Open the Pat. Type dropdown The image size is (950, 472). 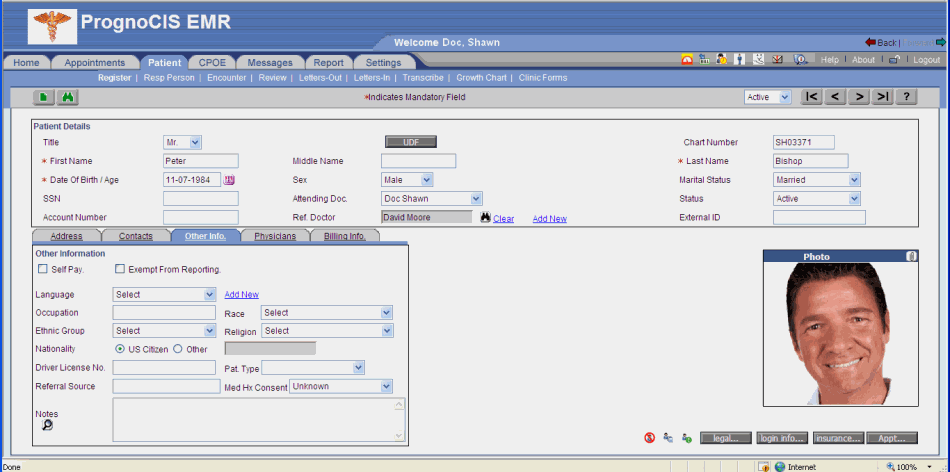pos(313,368)
